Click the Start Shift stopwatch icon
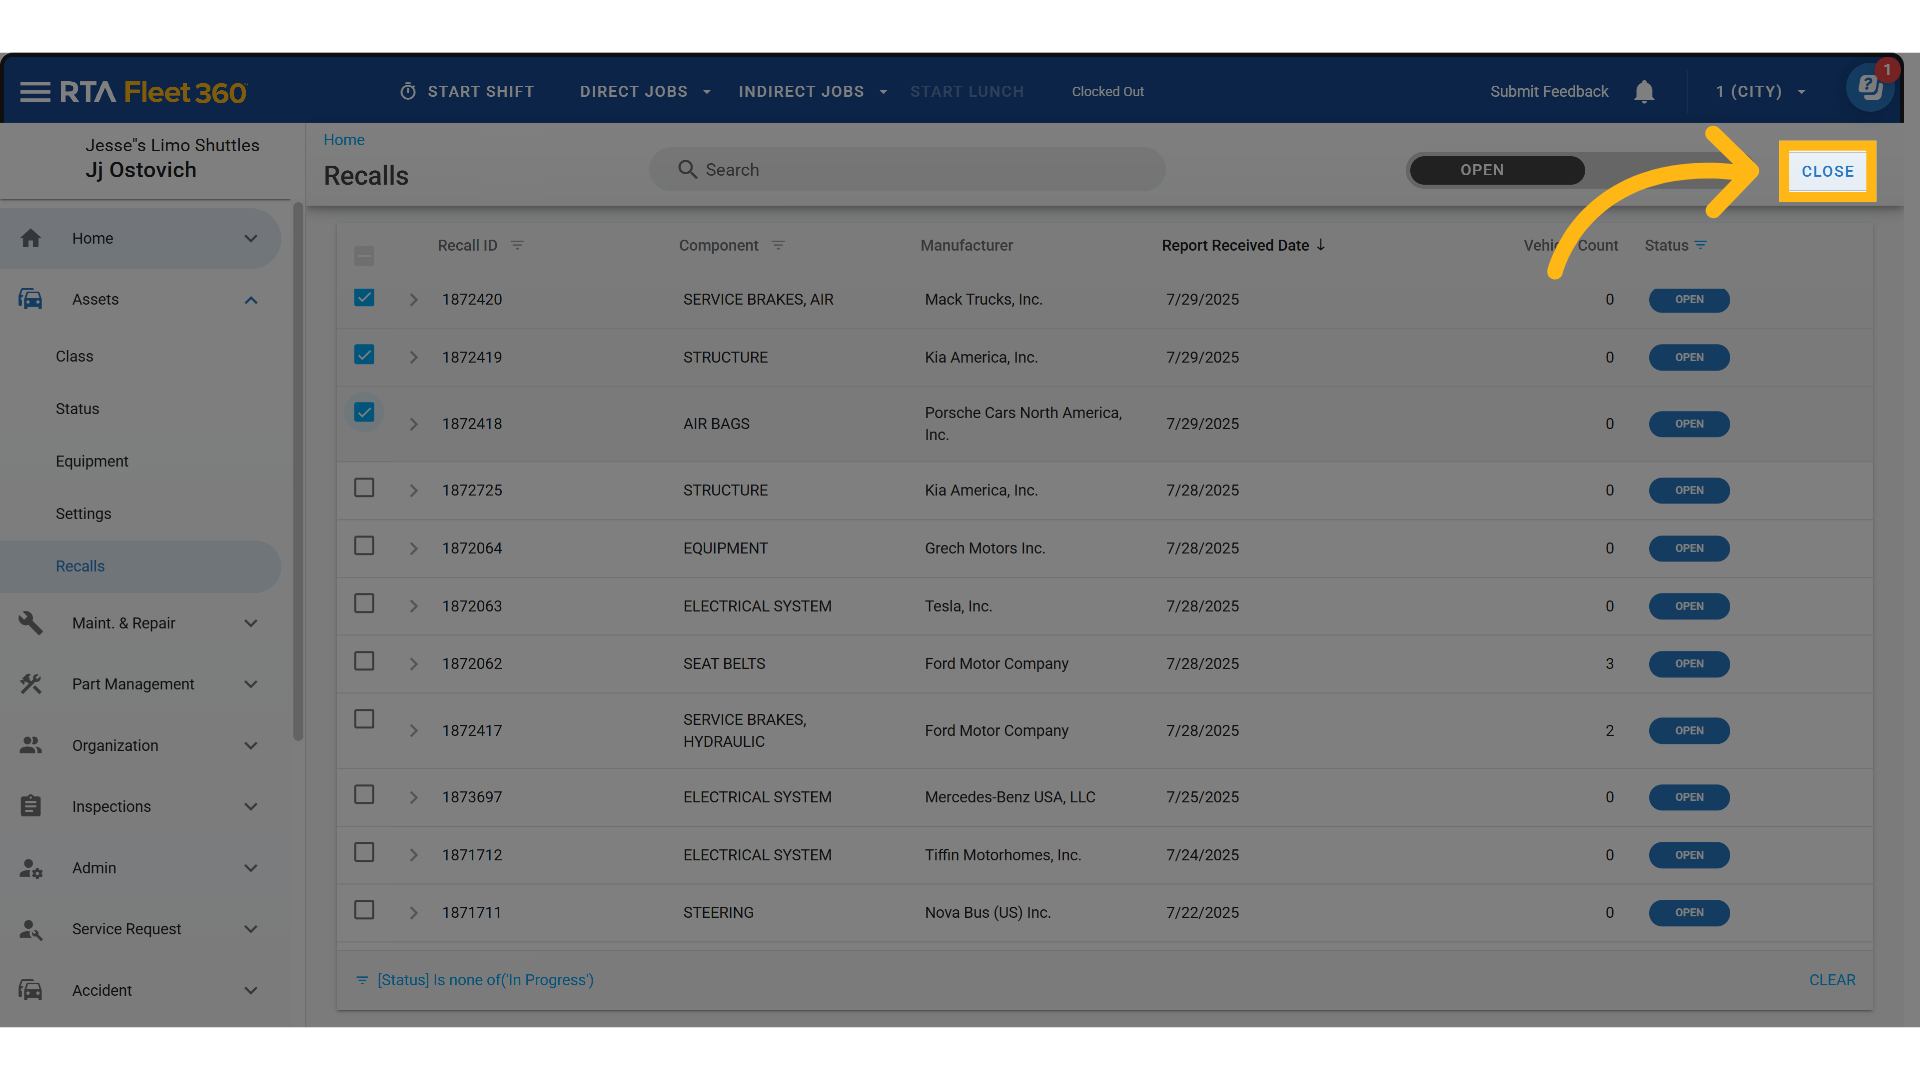The height and width of the screenshot is (1080, 1920). pos(408,92)
